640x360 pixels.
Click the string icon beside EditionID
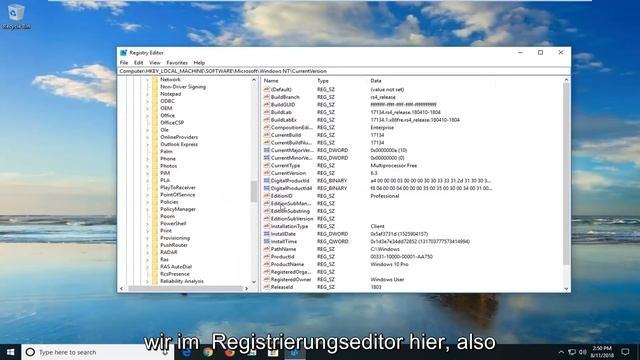(267, 196)
